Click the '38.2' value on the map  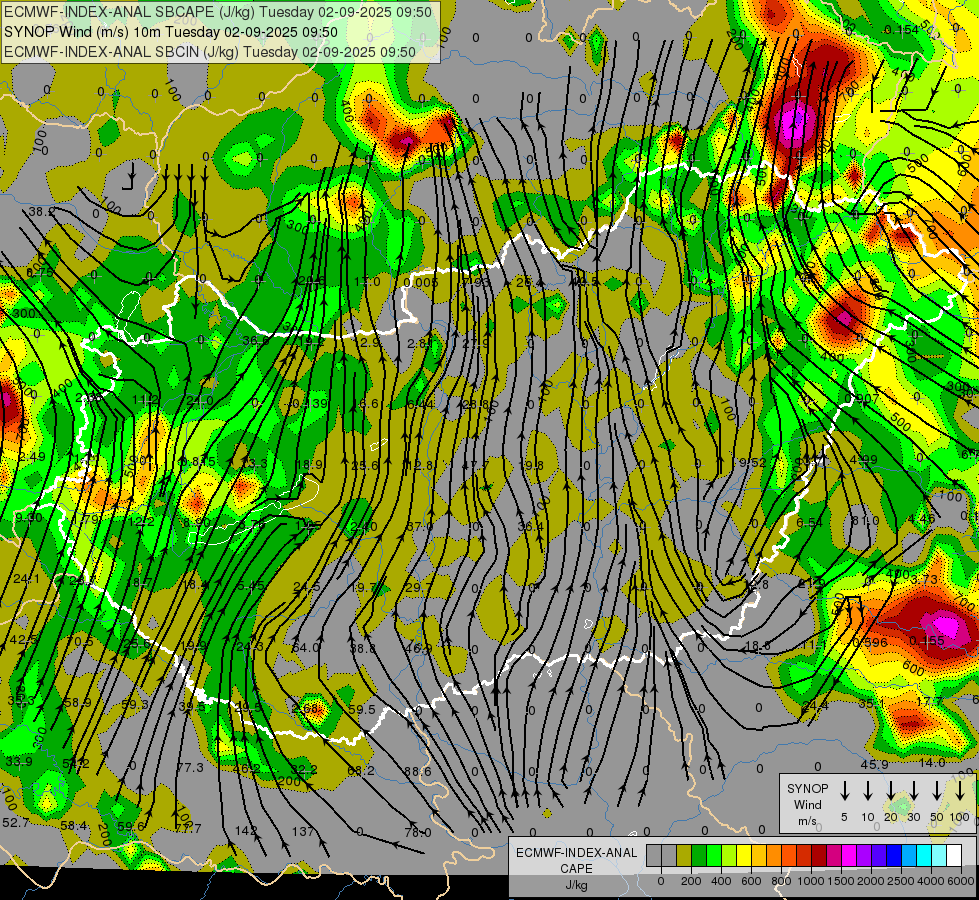[41, 212]
